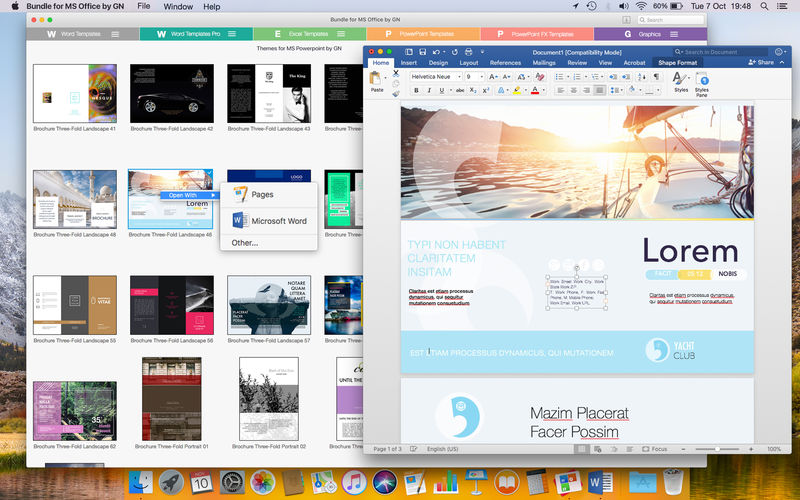
Task: Click the Cut scissors icon
Action: pos(395,73)
